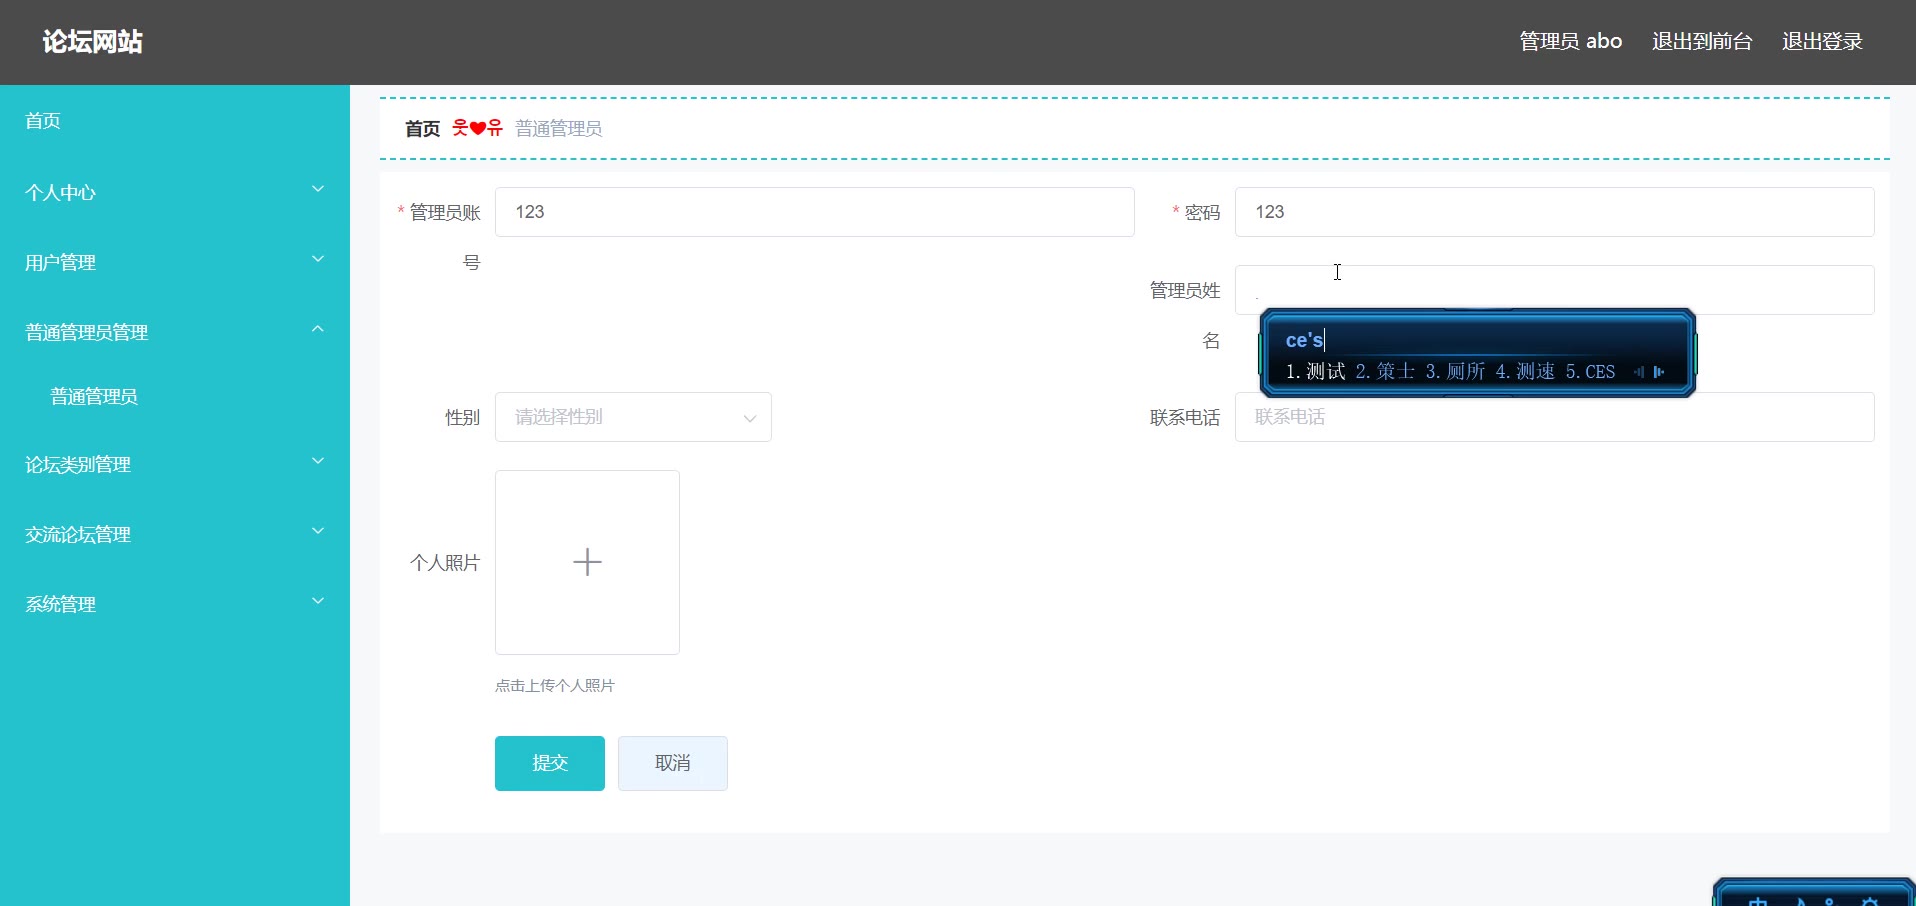1916x906 pixels.
Task: Expand the 论坛类别管理 sidebar menu
Action: pyautogui.click(x=174, y=464)
